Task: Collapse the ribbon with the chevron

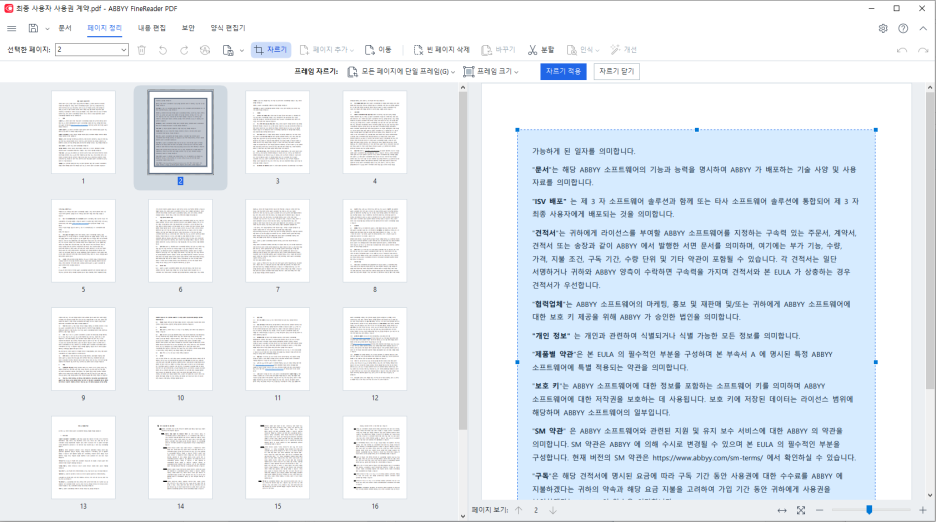Action: pos(923,28)
